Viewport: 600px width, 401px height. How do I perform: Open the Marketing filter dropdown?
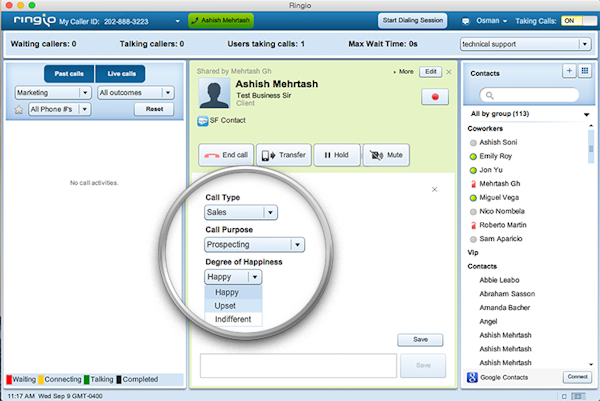coord(52,93)
